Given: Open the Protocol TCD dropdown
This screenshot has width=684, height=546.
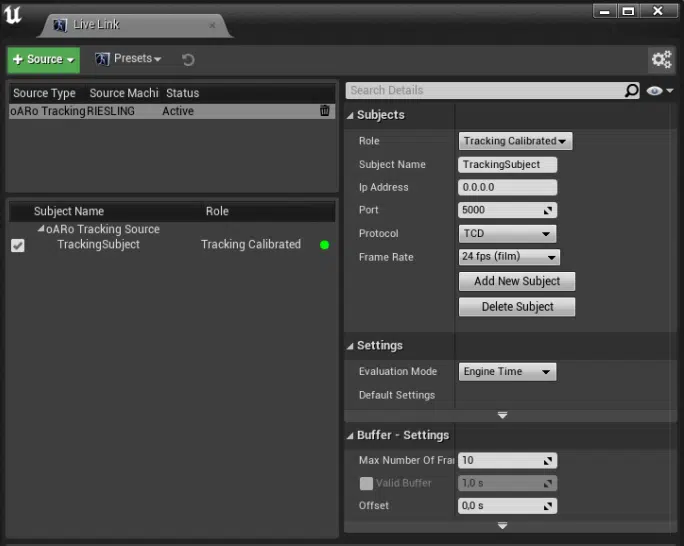Looking at the screenshot, I should (x=507, y=234).
